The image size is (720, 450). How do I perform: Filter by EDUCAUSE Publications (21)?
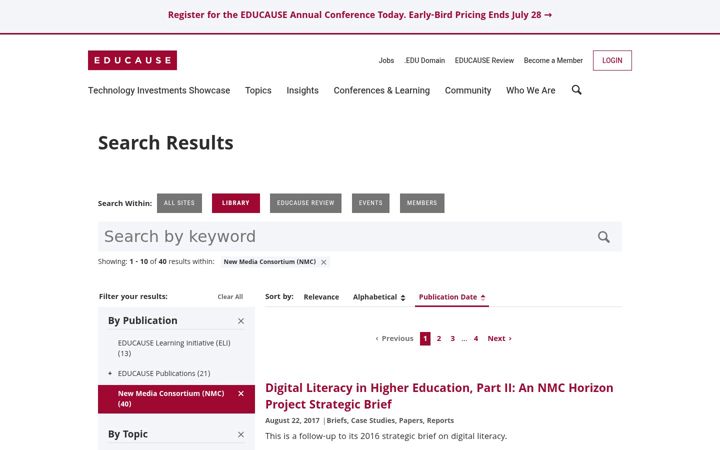[x=164, y=373]
